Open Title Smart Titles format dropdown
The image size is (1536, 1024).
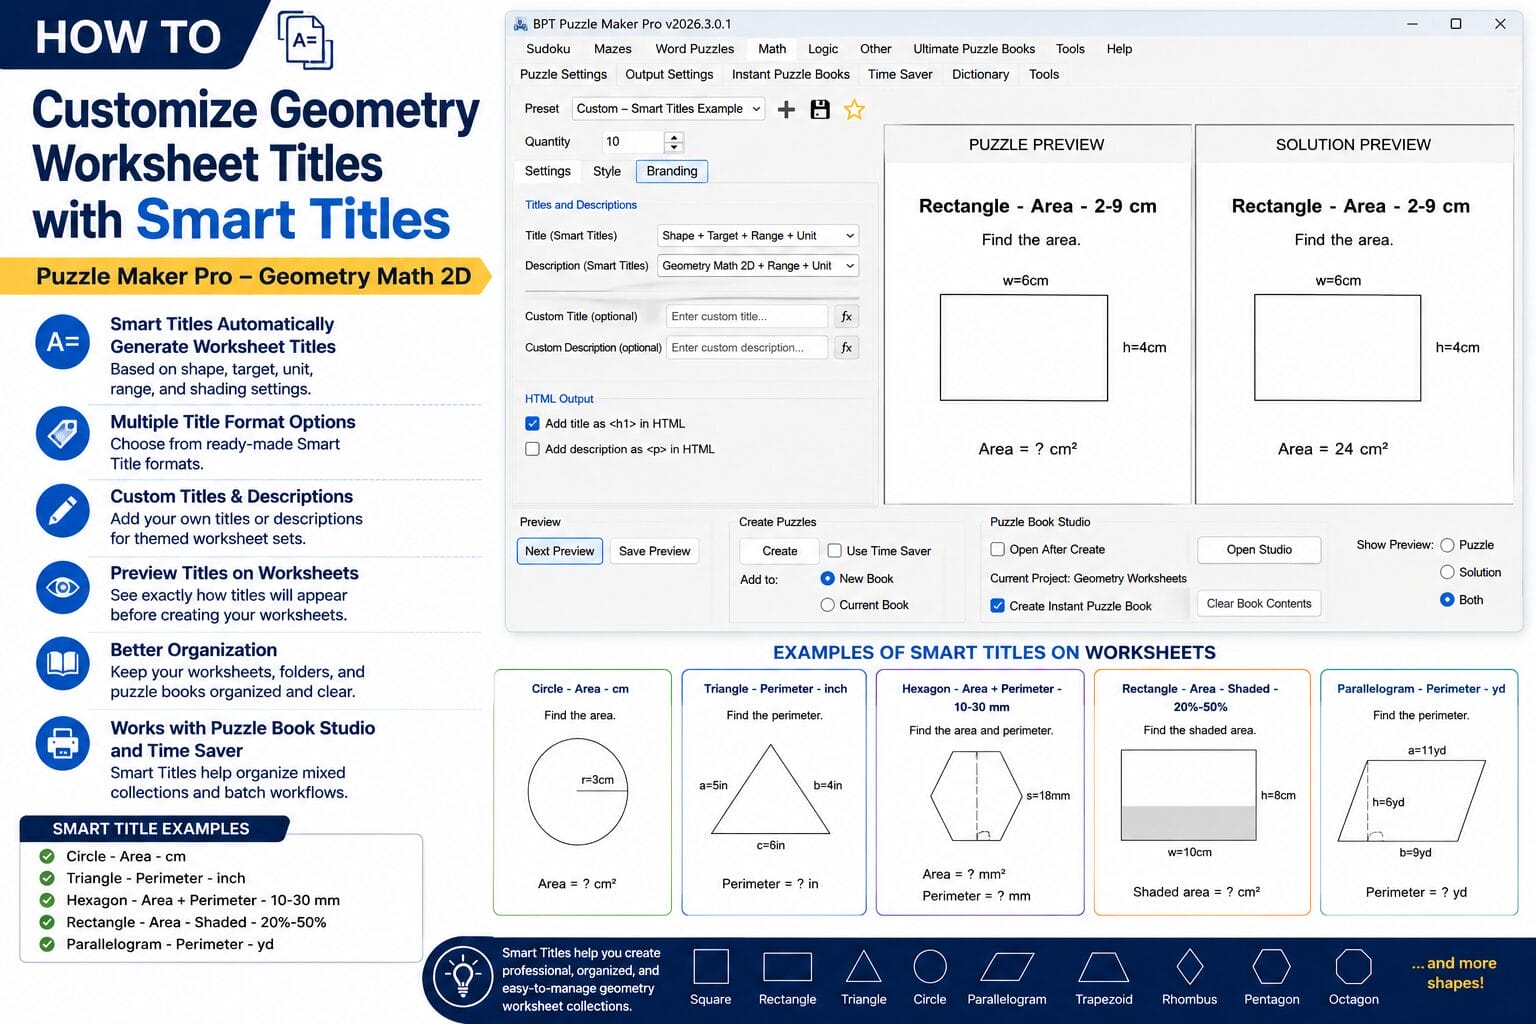click(x=759, y=236)
